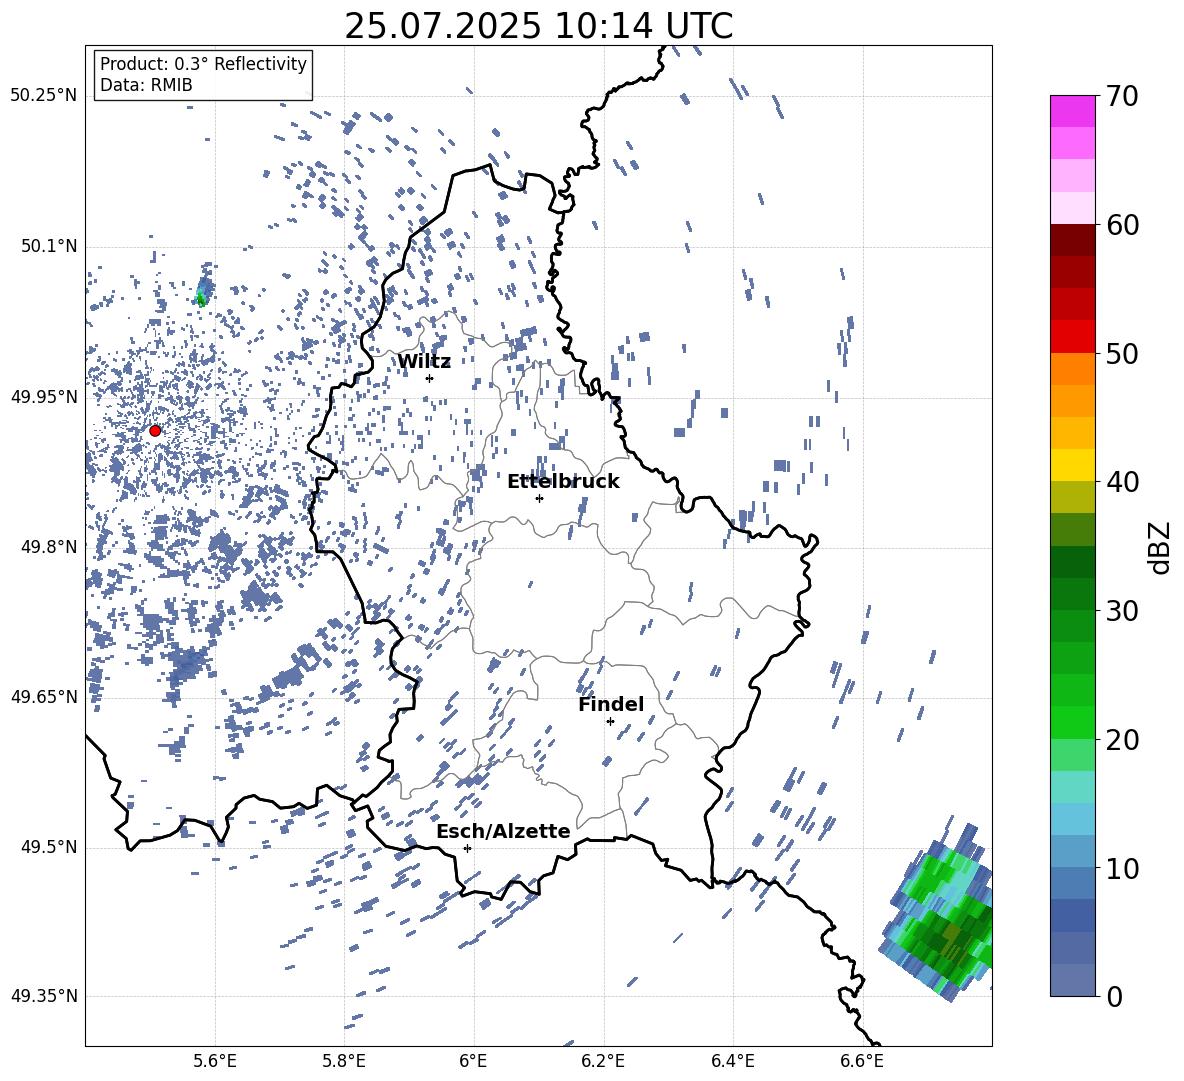The height and width of the screenshot is (1081, 1184).
Task: Click the yellow colorbar segment at 40
Action: [1072, 465]
